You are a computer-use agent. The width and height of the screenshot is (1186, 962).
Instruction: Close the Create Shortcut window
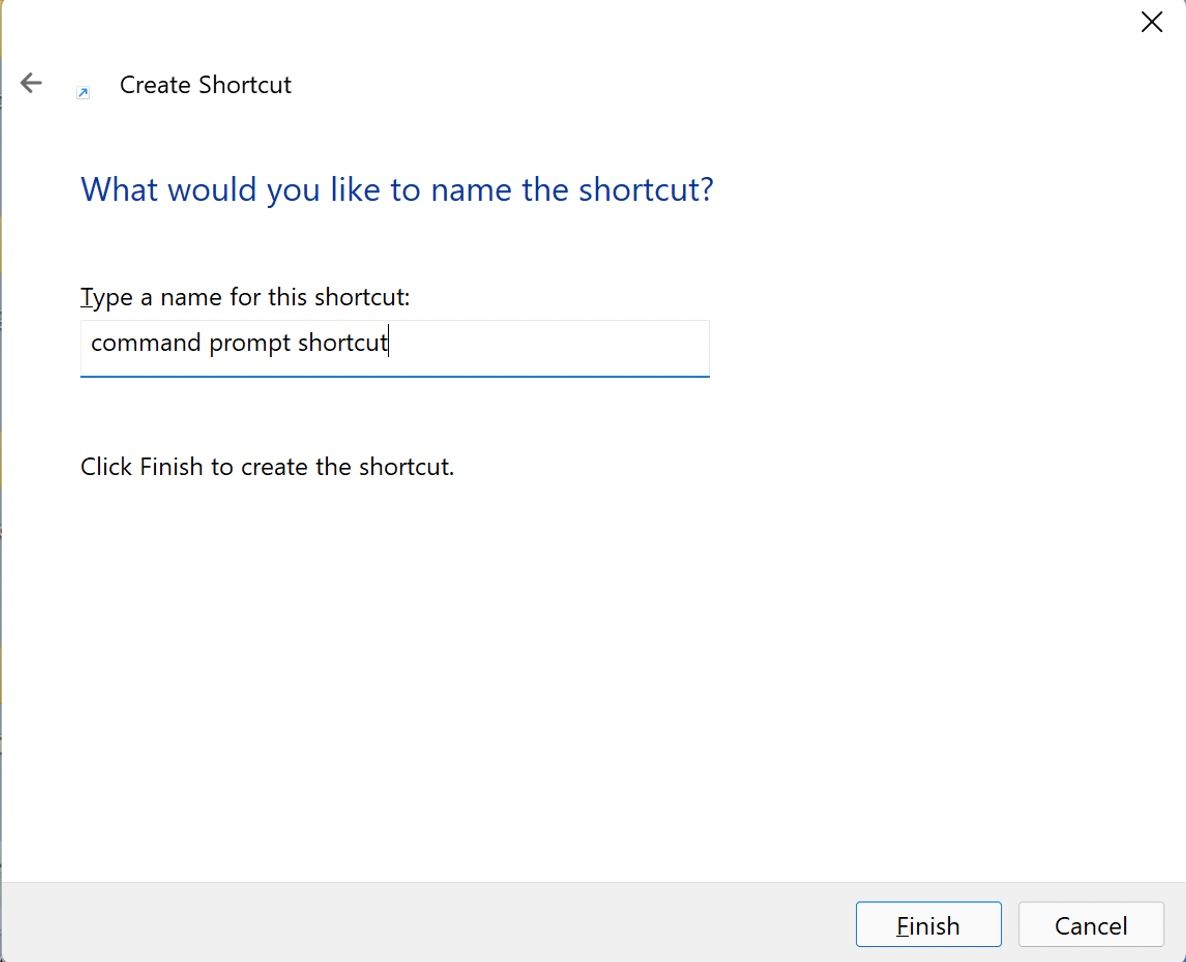(x=1151, y=21)
